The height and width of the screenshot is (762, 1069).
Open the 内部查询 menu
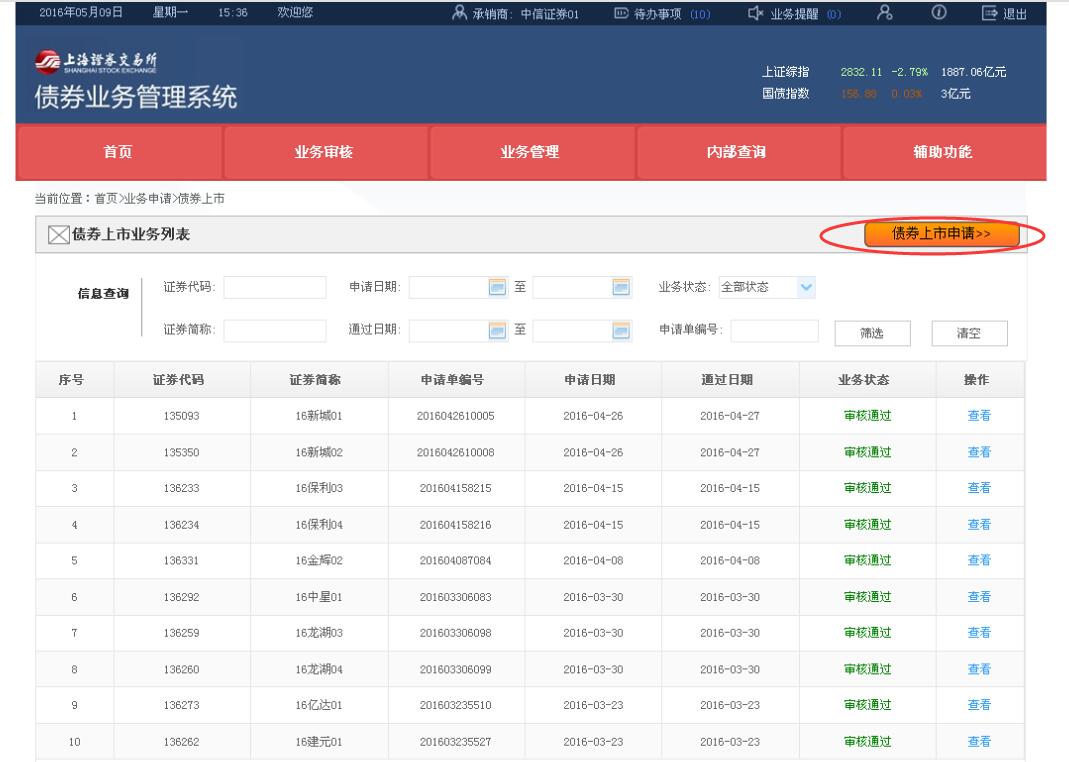736,151
